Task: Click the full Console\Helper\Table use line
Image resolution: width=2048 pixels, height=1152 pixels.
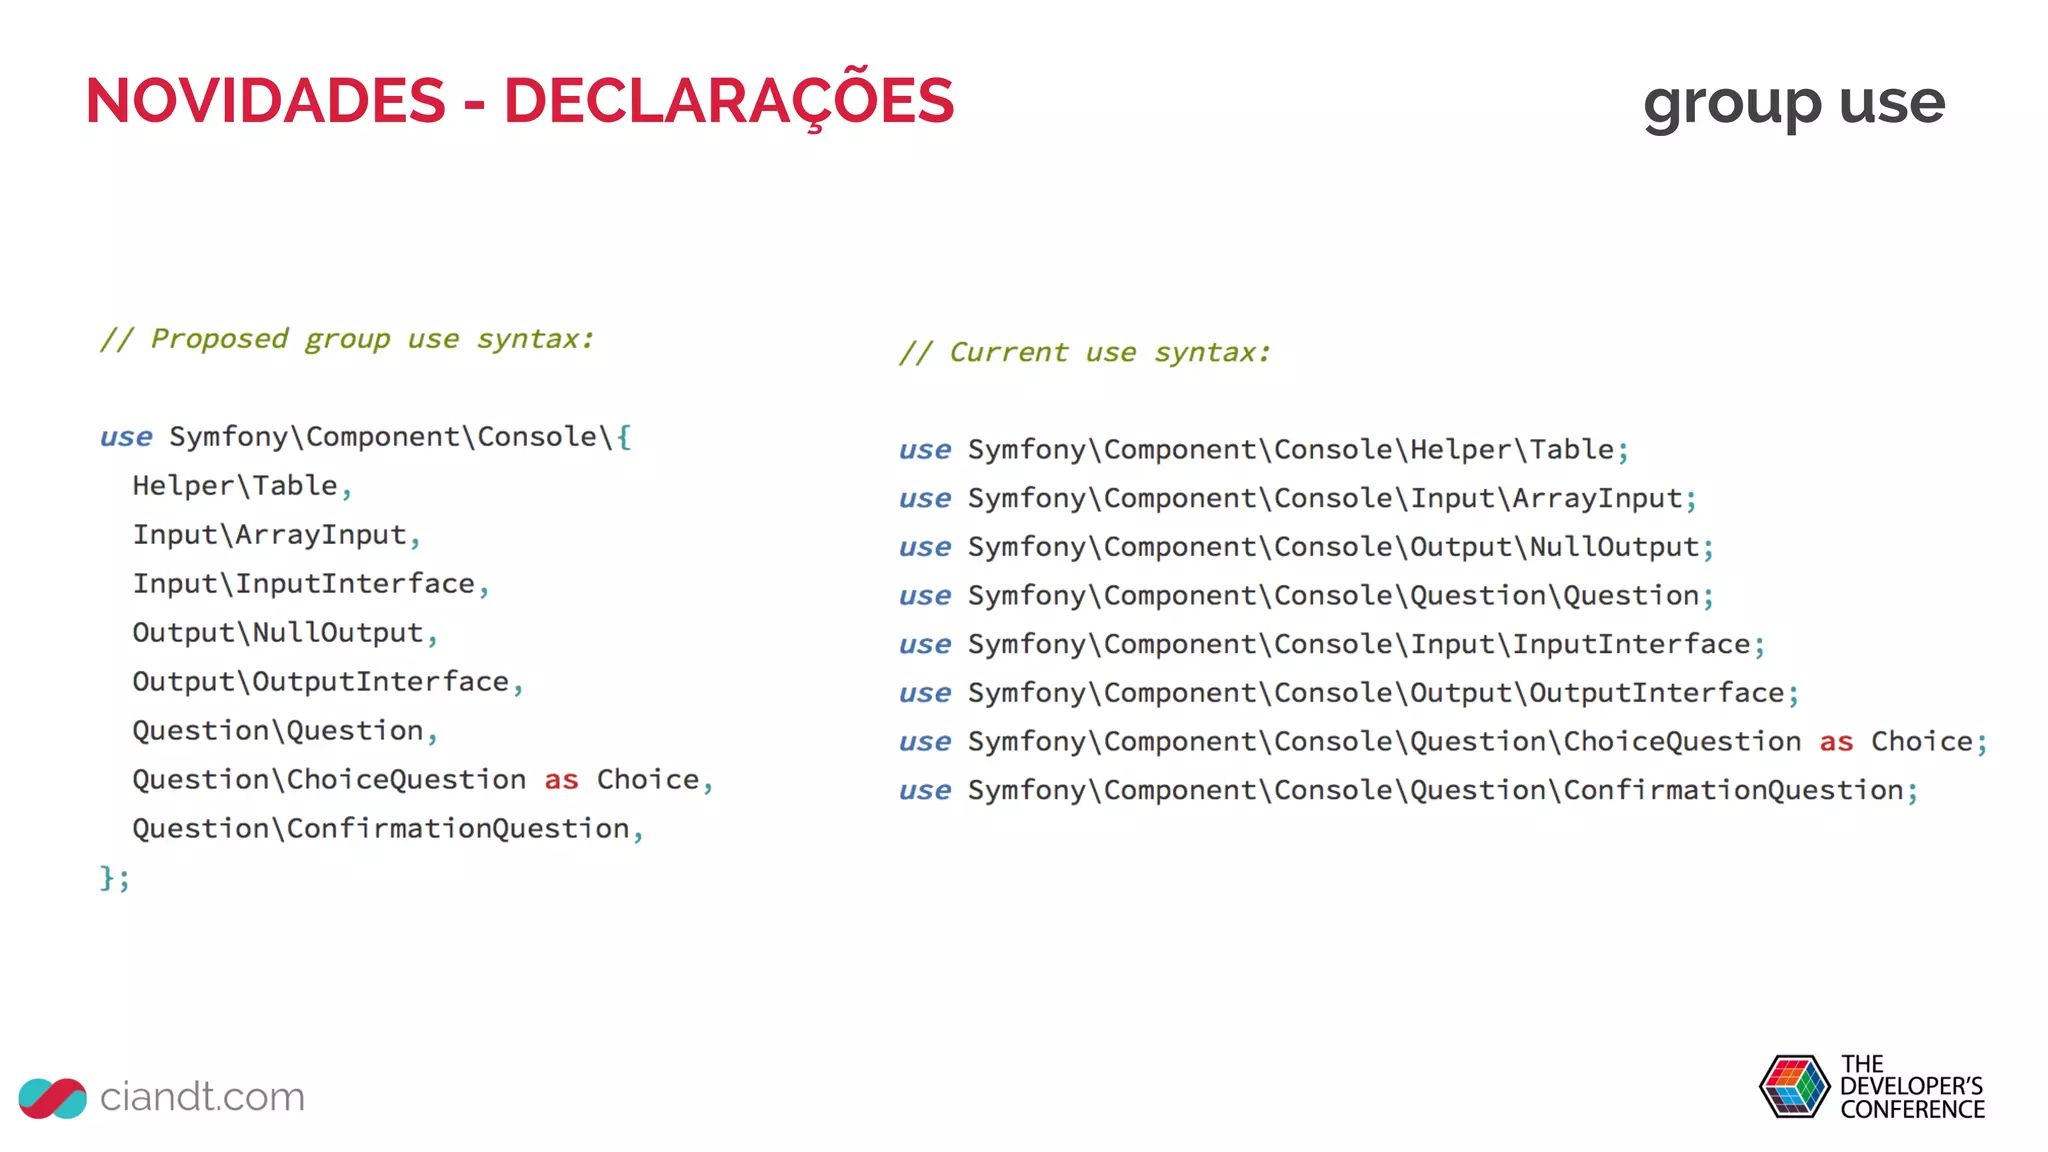Action: 1263,450
